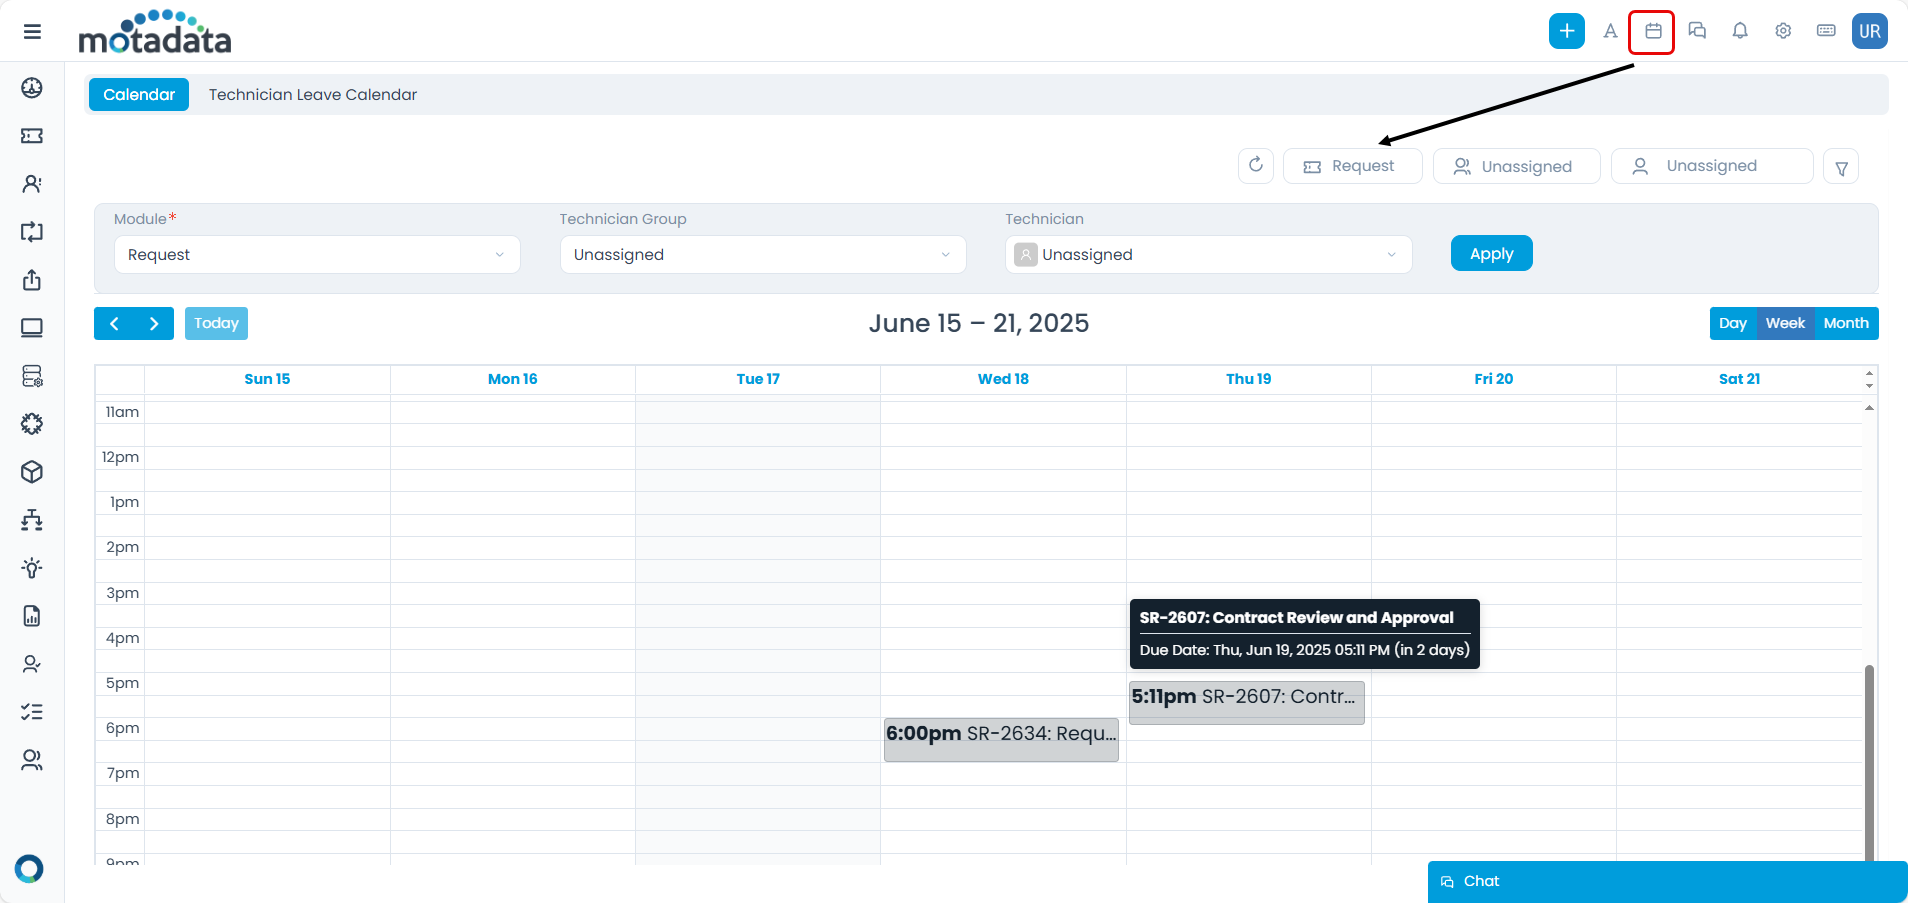The image size is (1908, 903).
Task: Switch to the Technician Leave Calendar tab
Action: click(312, 94)
